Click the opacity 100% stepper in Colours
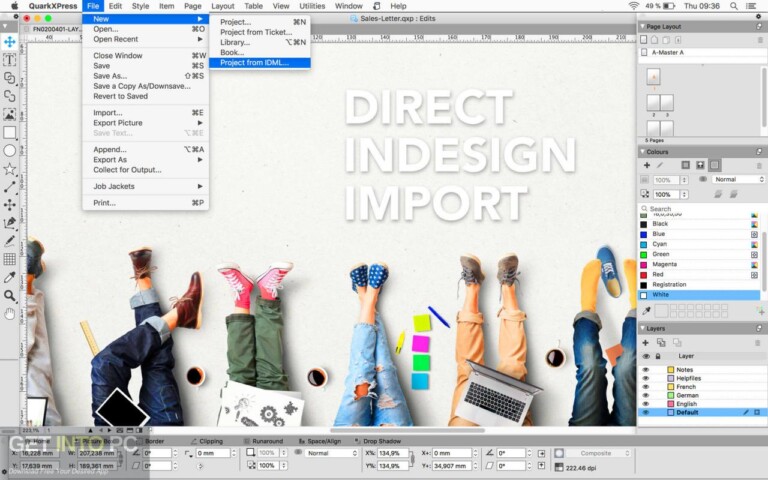 coord(685,194)
